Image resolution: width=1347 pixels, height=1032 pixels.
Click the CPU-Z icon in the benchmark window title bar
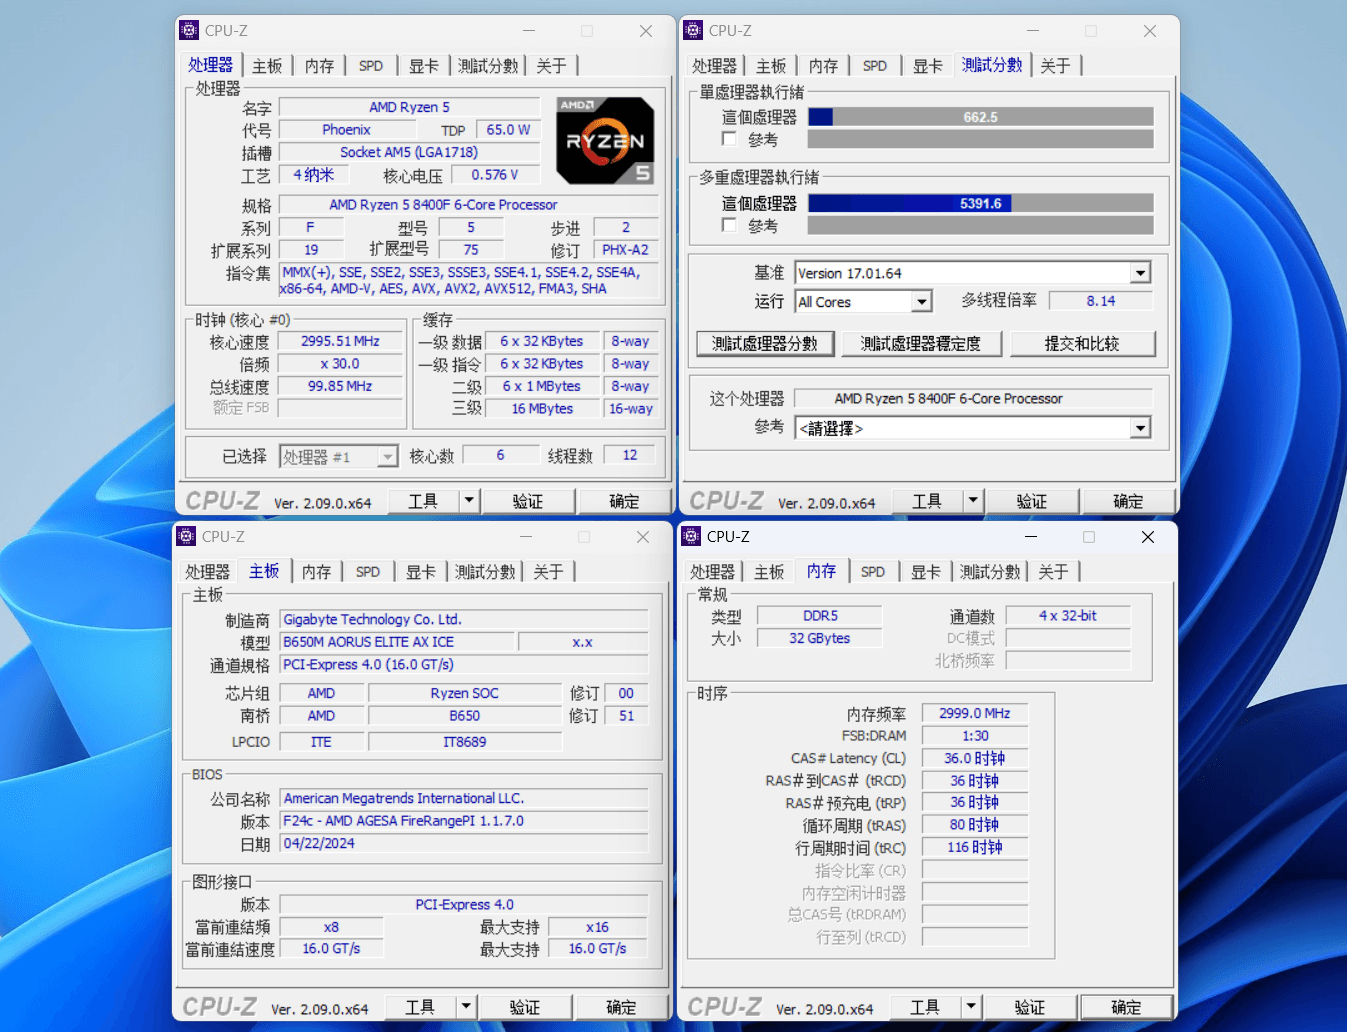pos(693,30)
